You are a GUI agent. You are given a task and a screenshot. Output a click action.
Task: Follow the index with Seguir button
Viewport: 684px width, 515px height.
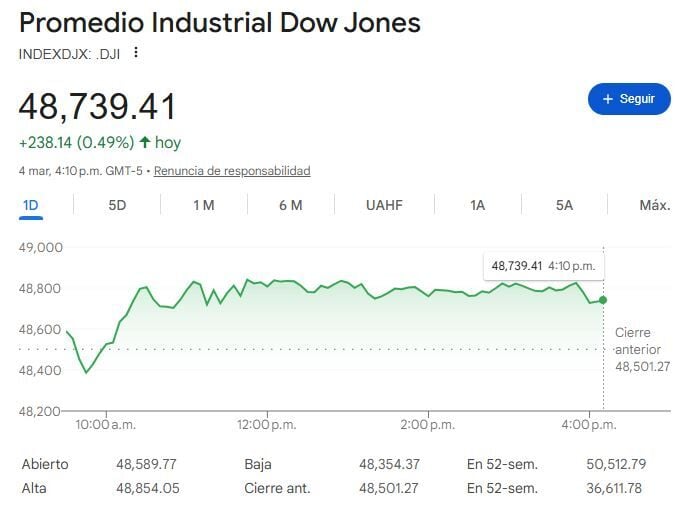click(629, 99)
